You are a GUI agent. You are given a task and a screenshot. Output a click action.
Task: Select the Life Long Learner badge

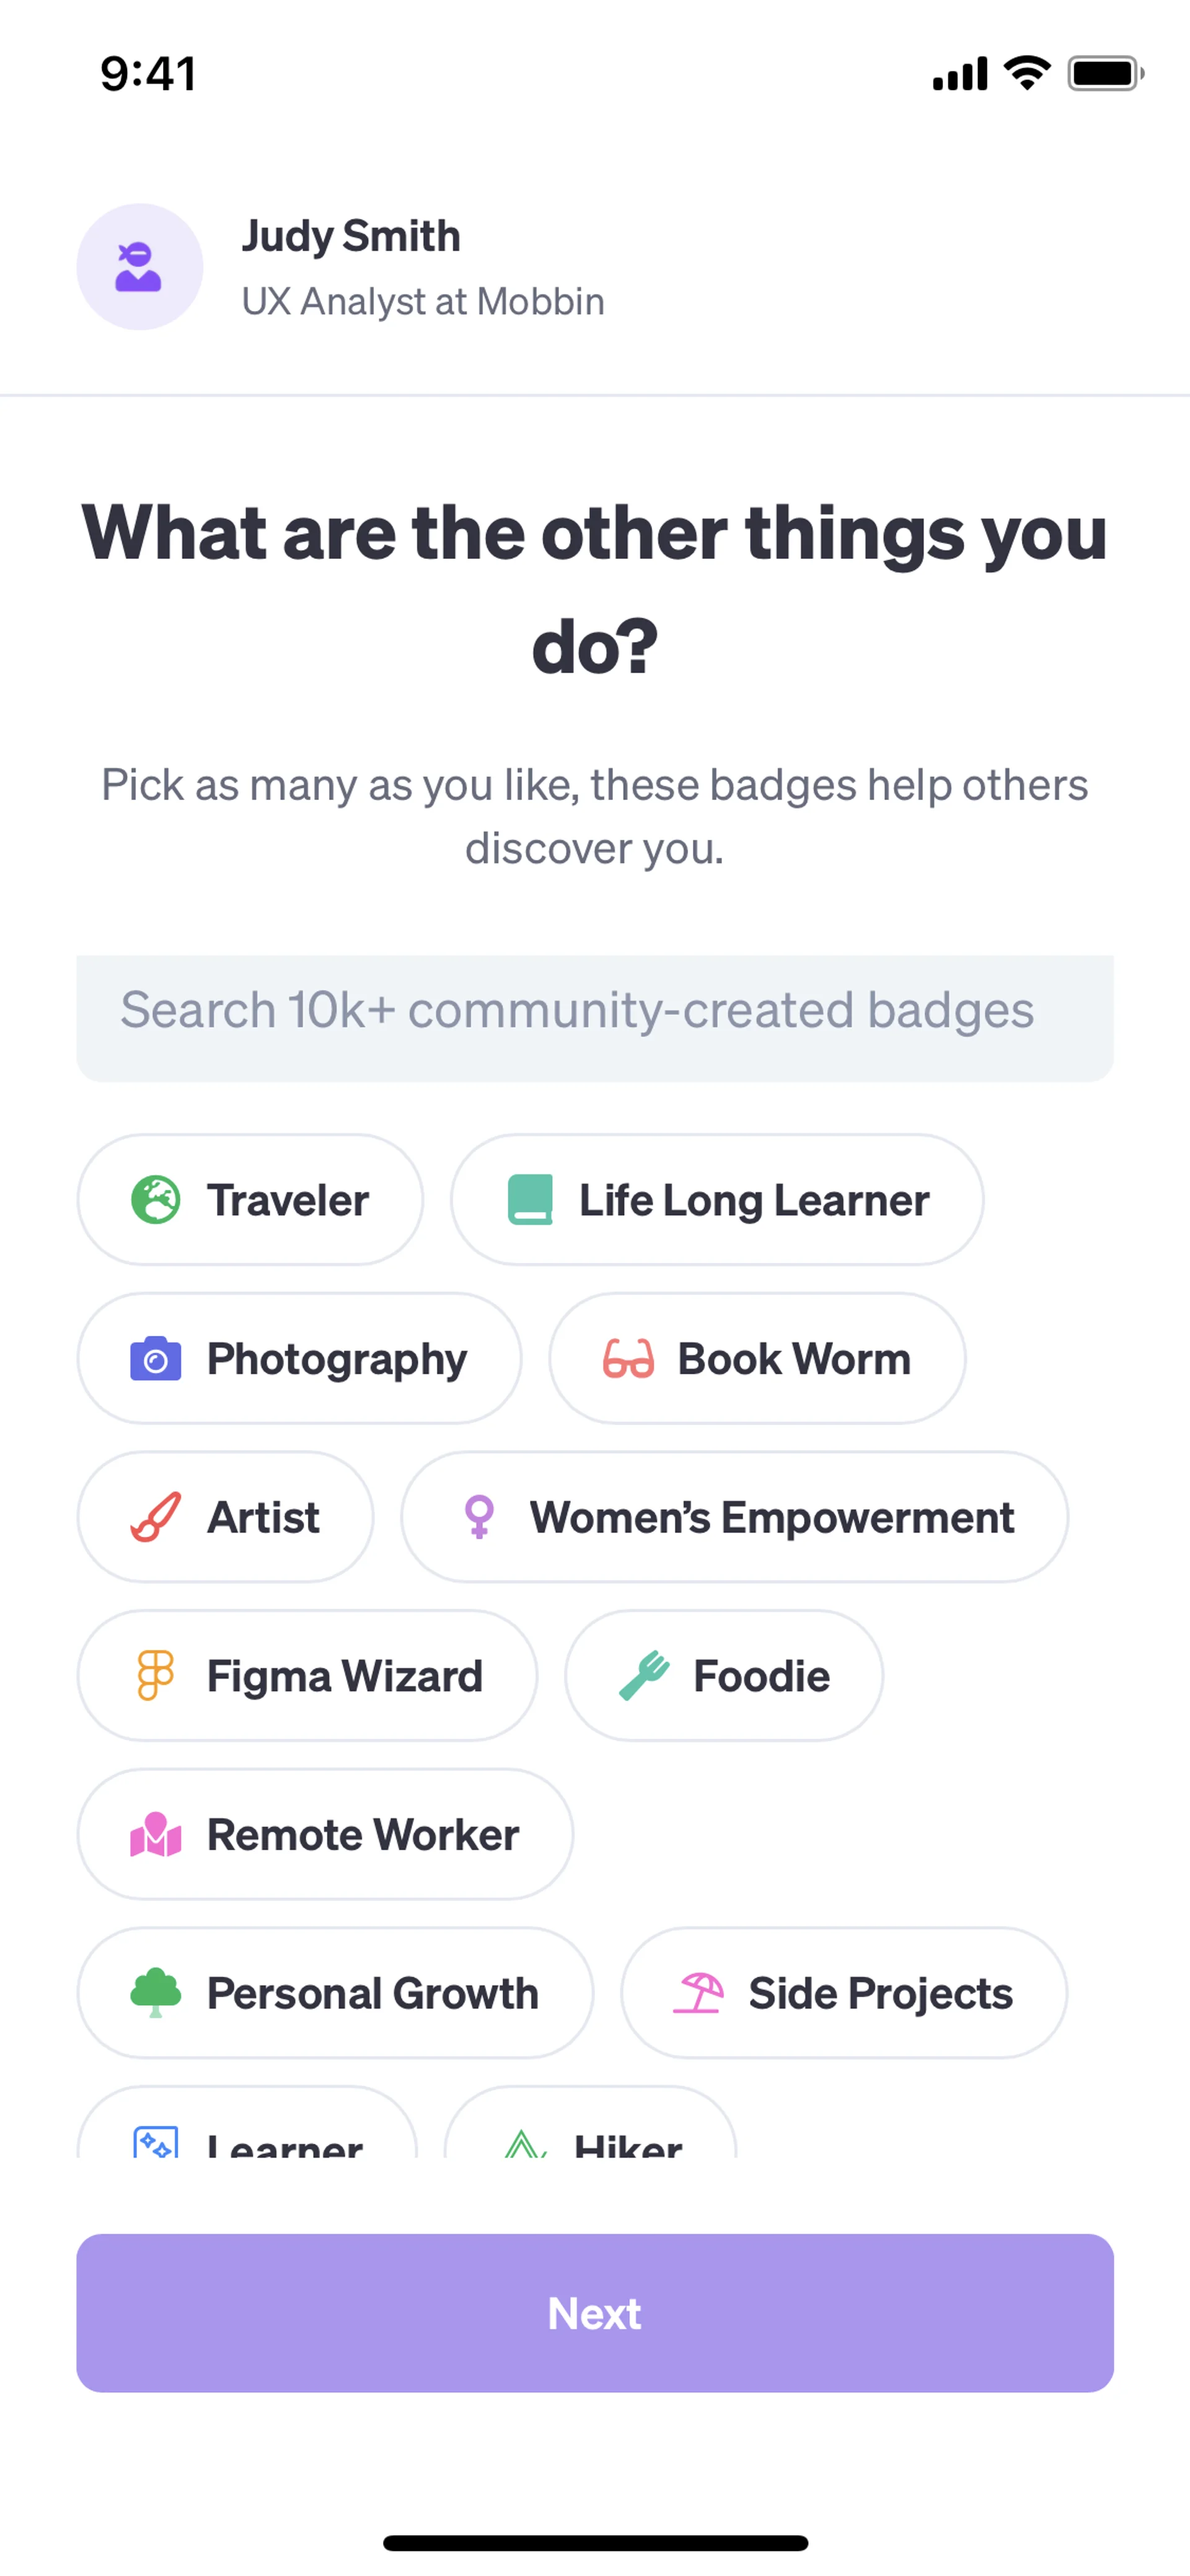pyautogui.click(x=716, y=1199)
